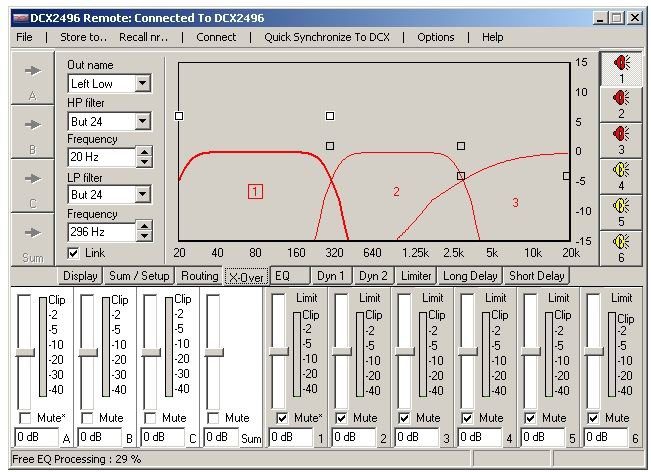Screen dimensions: 651x472
Task: Open the File menu
Action: pyautogui.click(x=24, y=37)
